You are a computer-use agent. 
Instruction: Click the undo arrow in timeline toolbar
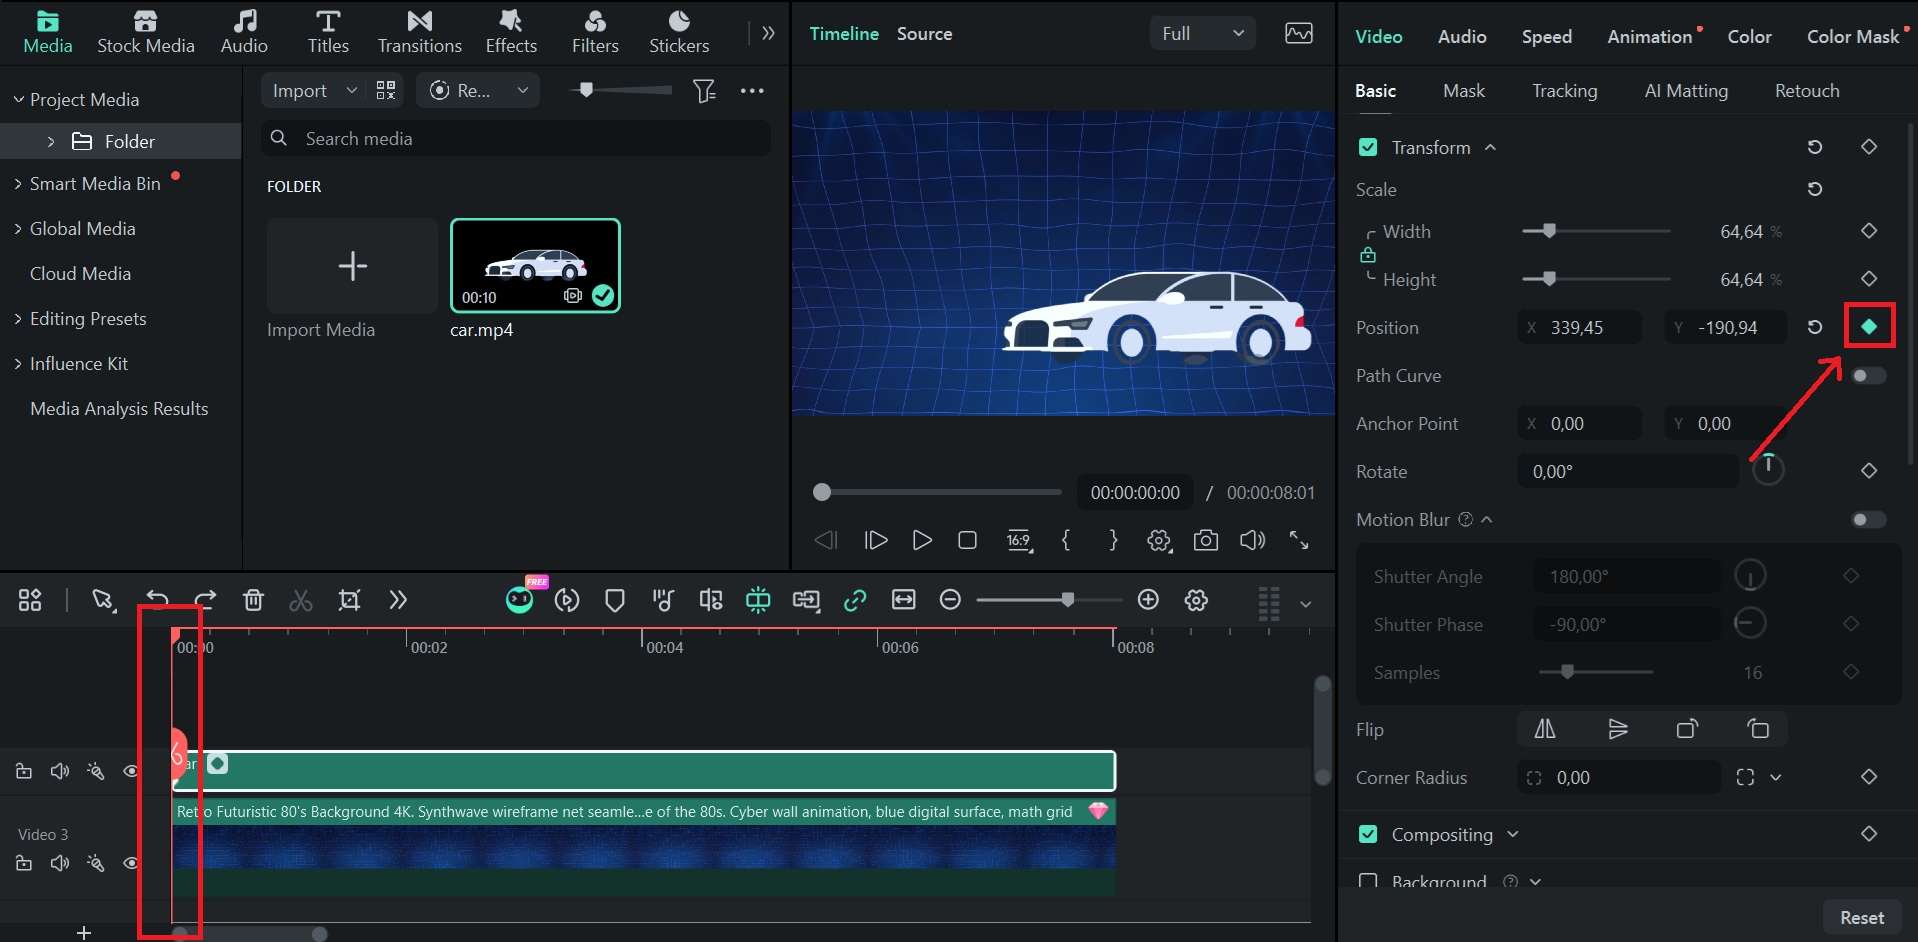click(x=157, y=600)
